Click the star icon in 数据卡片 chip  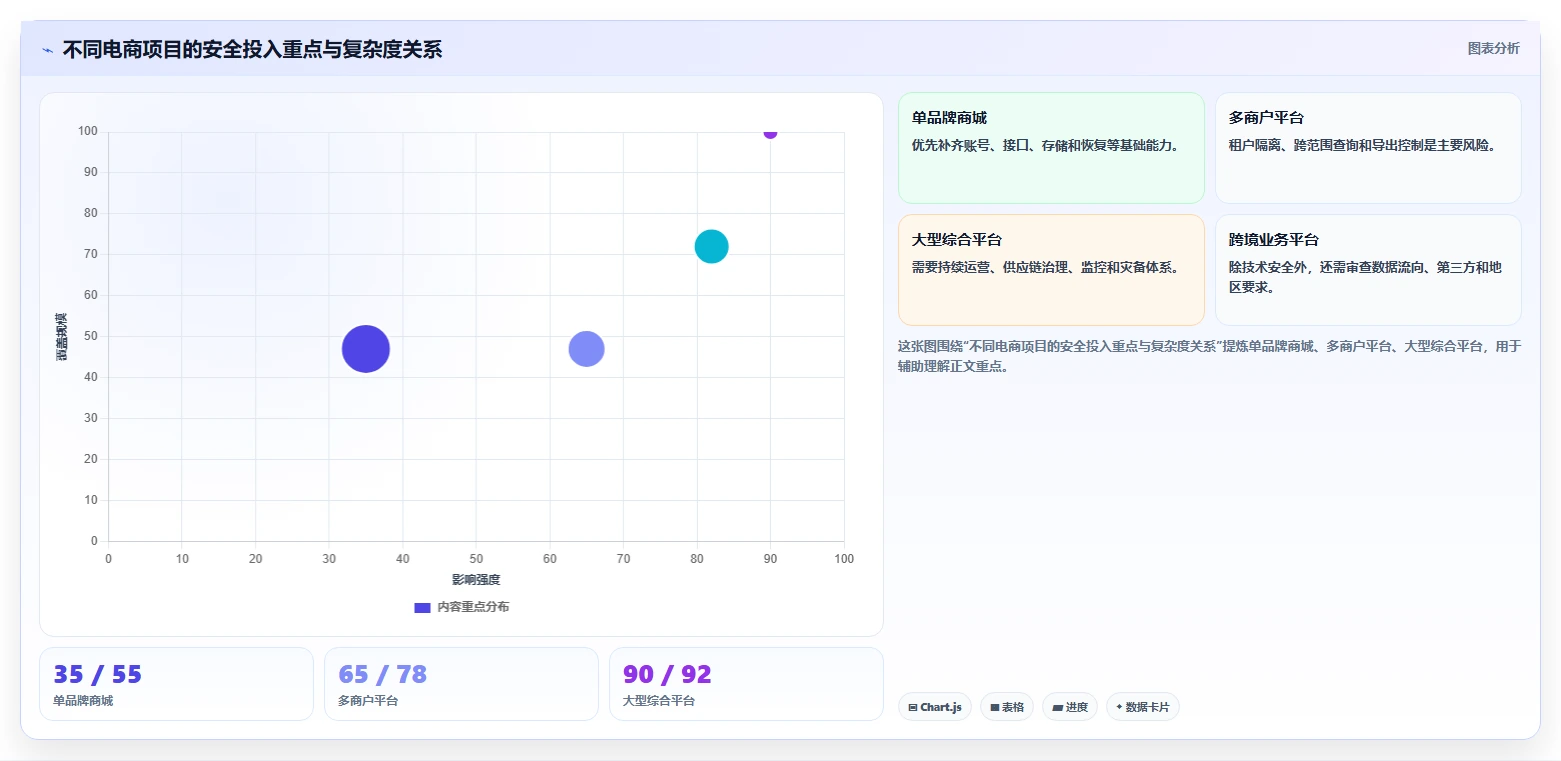pos(1120,707)
